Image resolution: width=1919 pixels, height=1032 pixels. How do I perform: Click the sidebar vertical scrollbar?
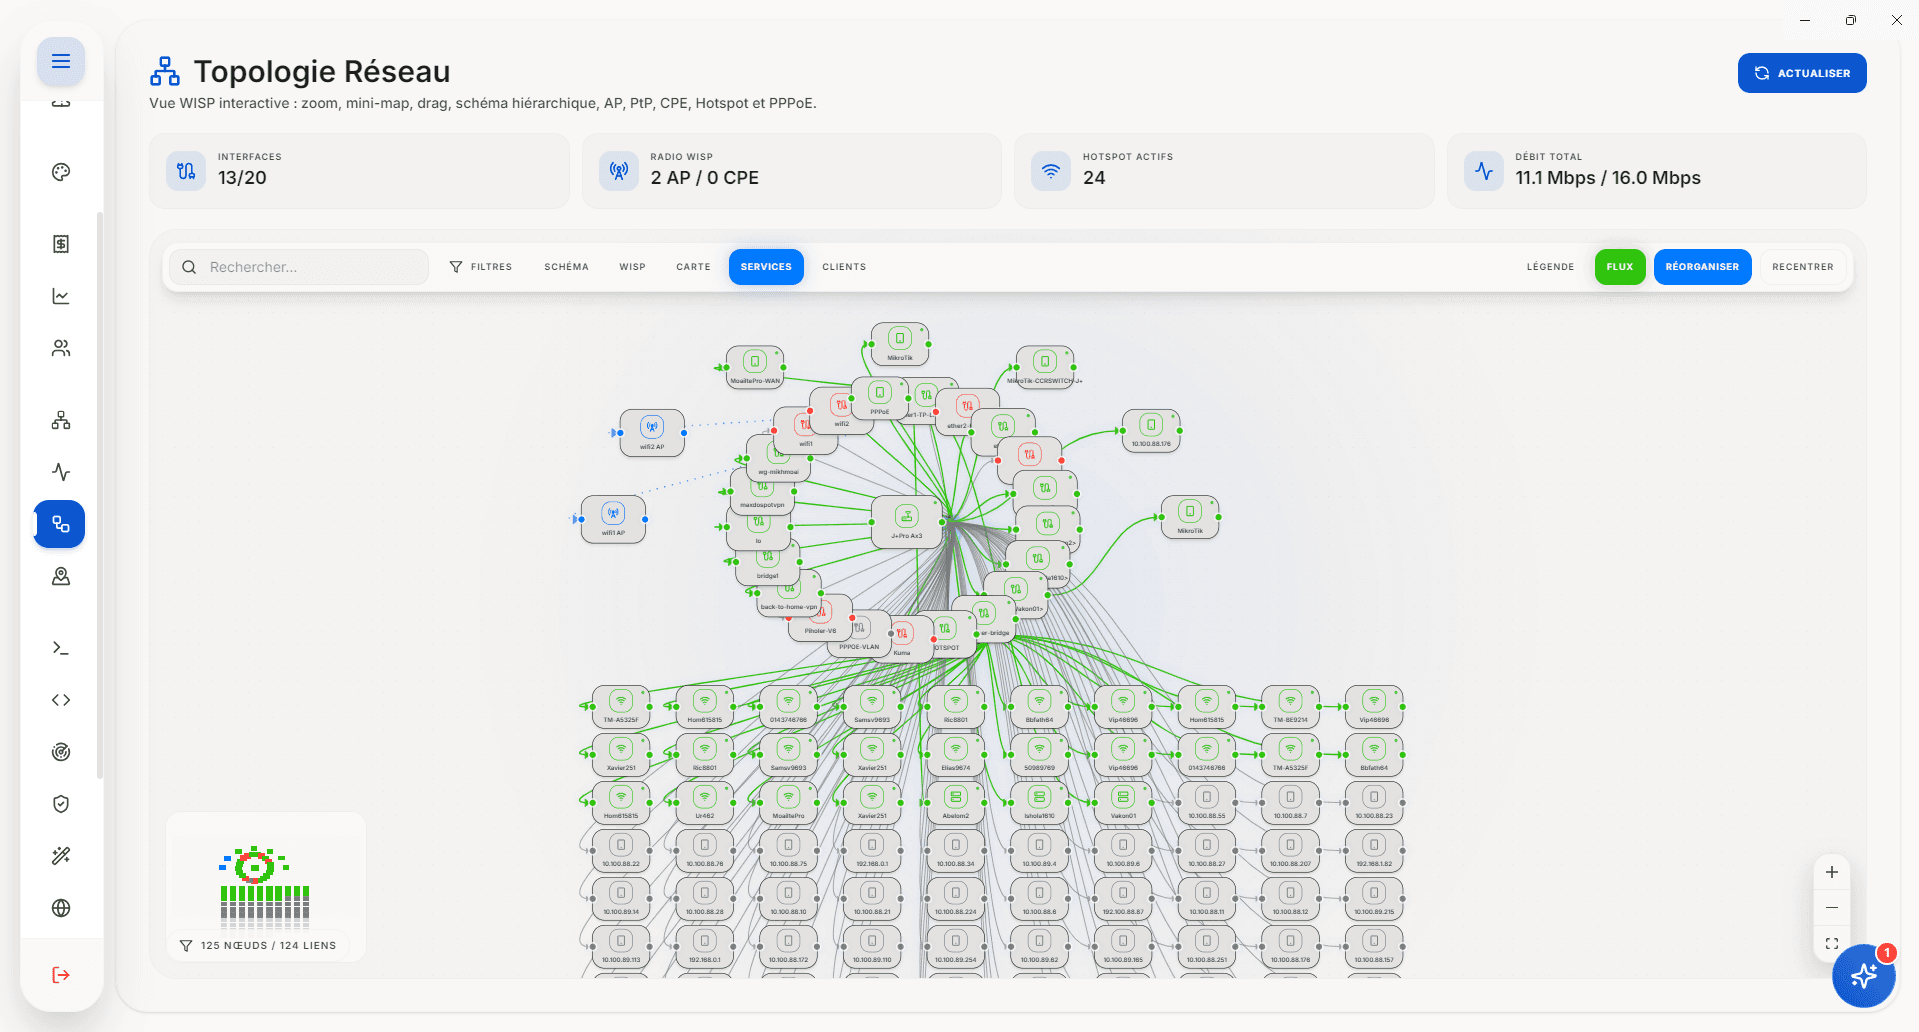point(99,495)
